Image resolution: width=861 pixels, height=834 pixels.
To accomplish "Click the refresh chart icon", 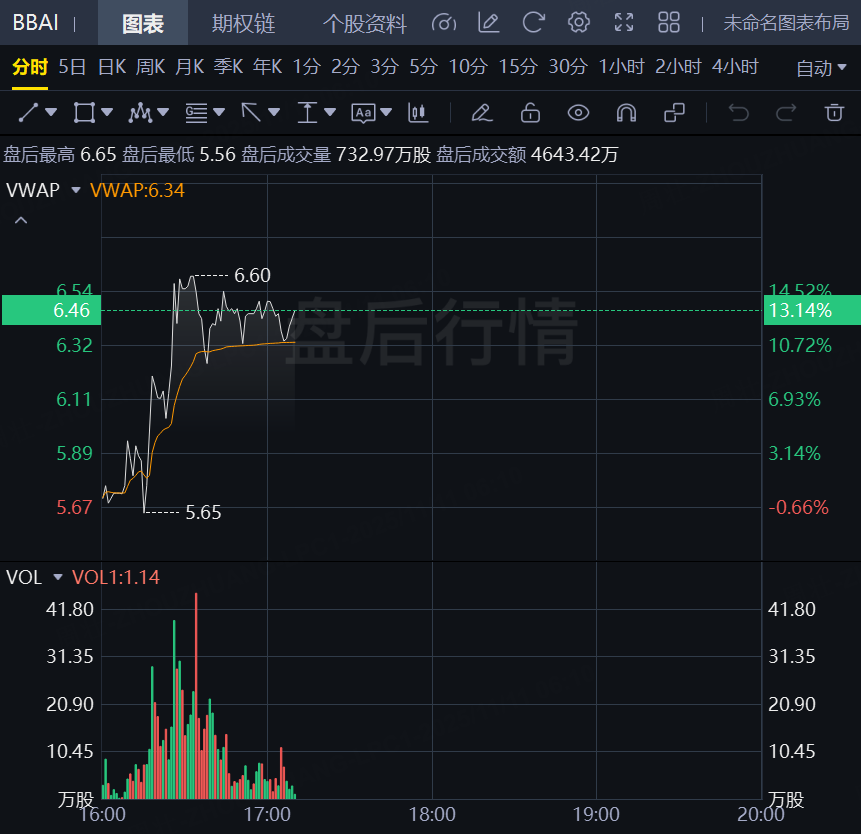I will pos(534,23).
